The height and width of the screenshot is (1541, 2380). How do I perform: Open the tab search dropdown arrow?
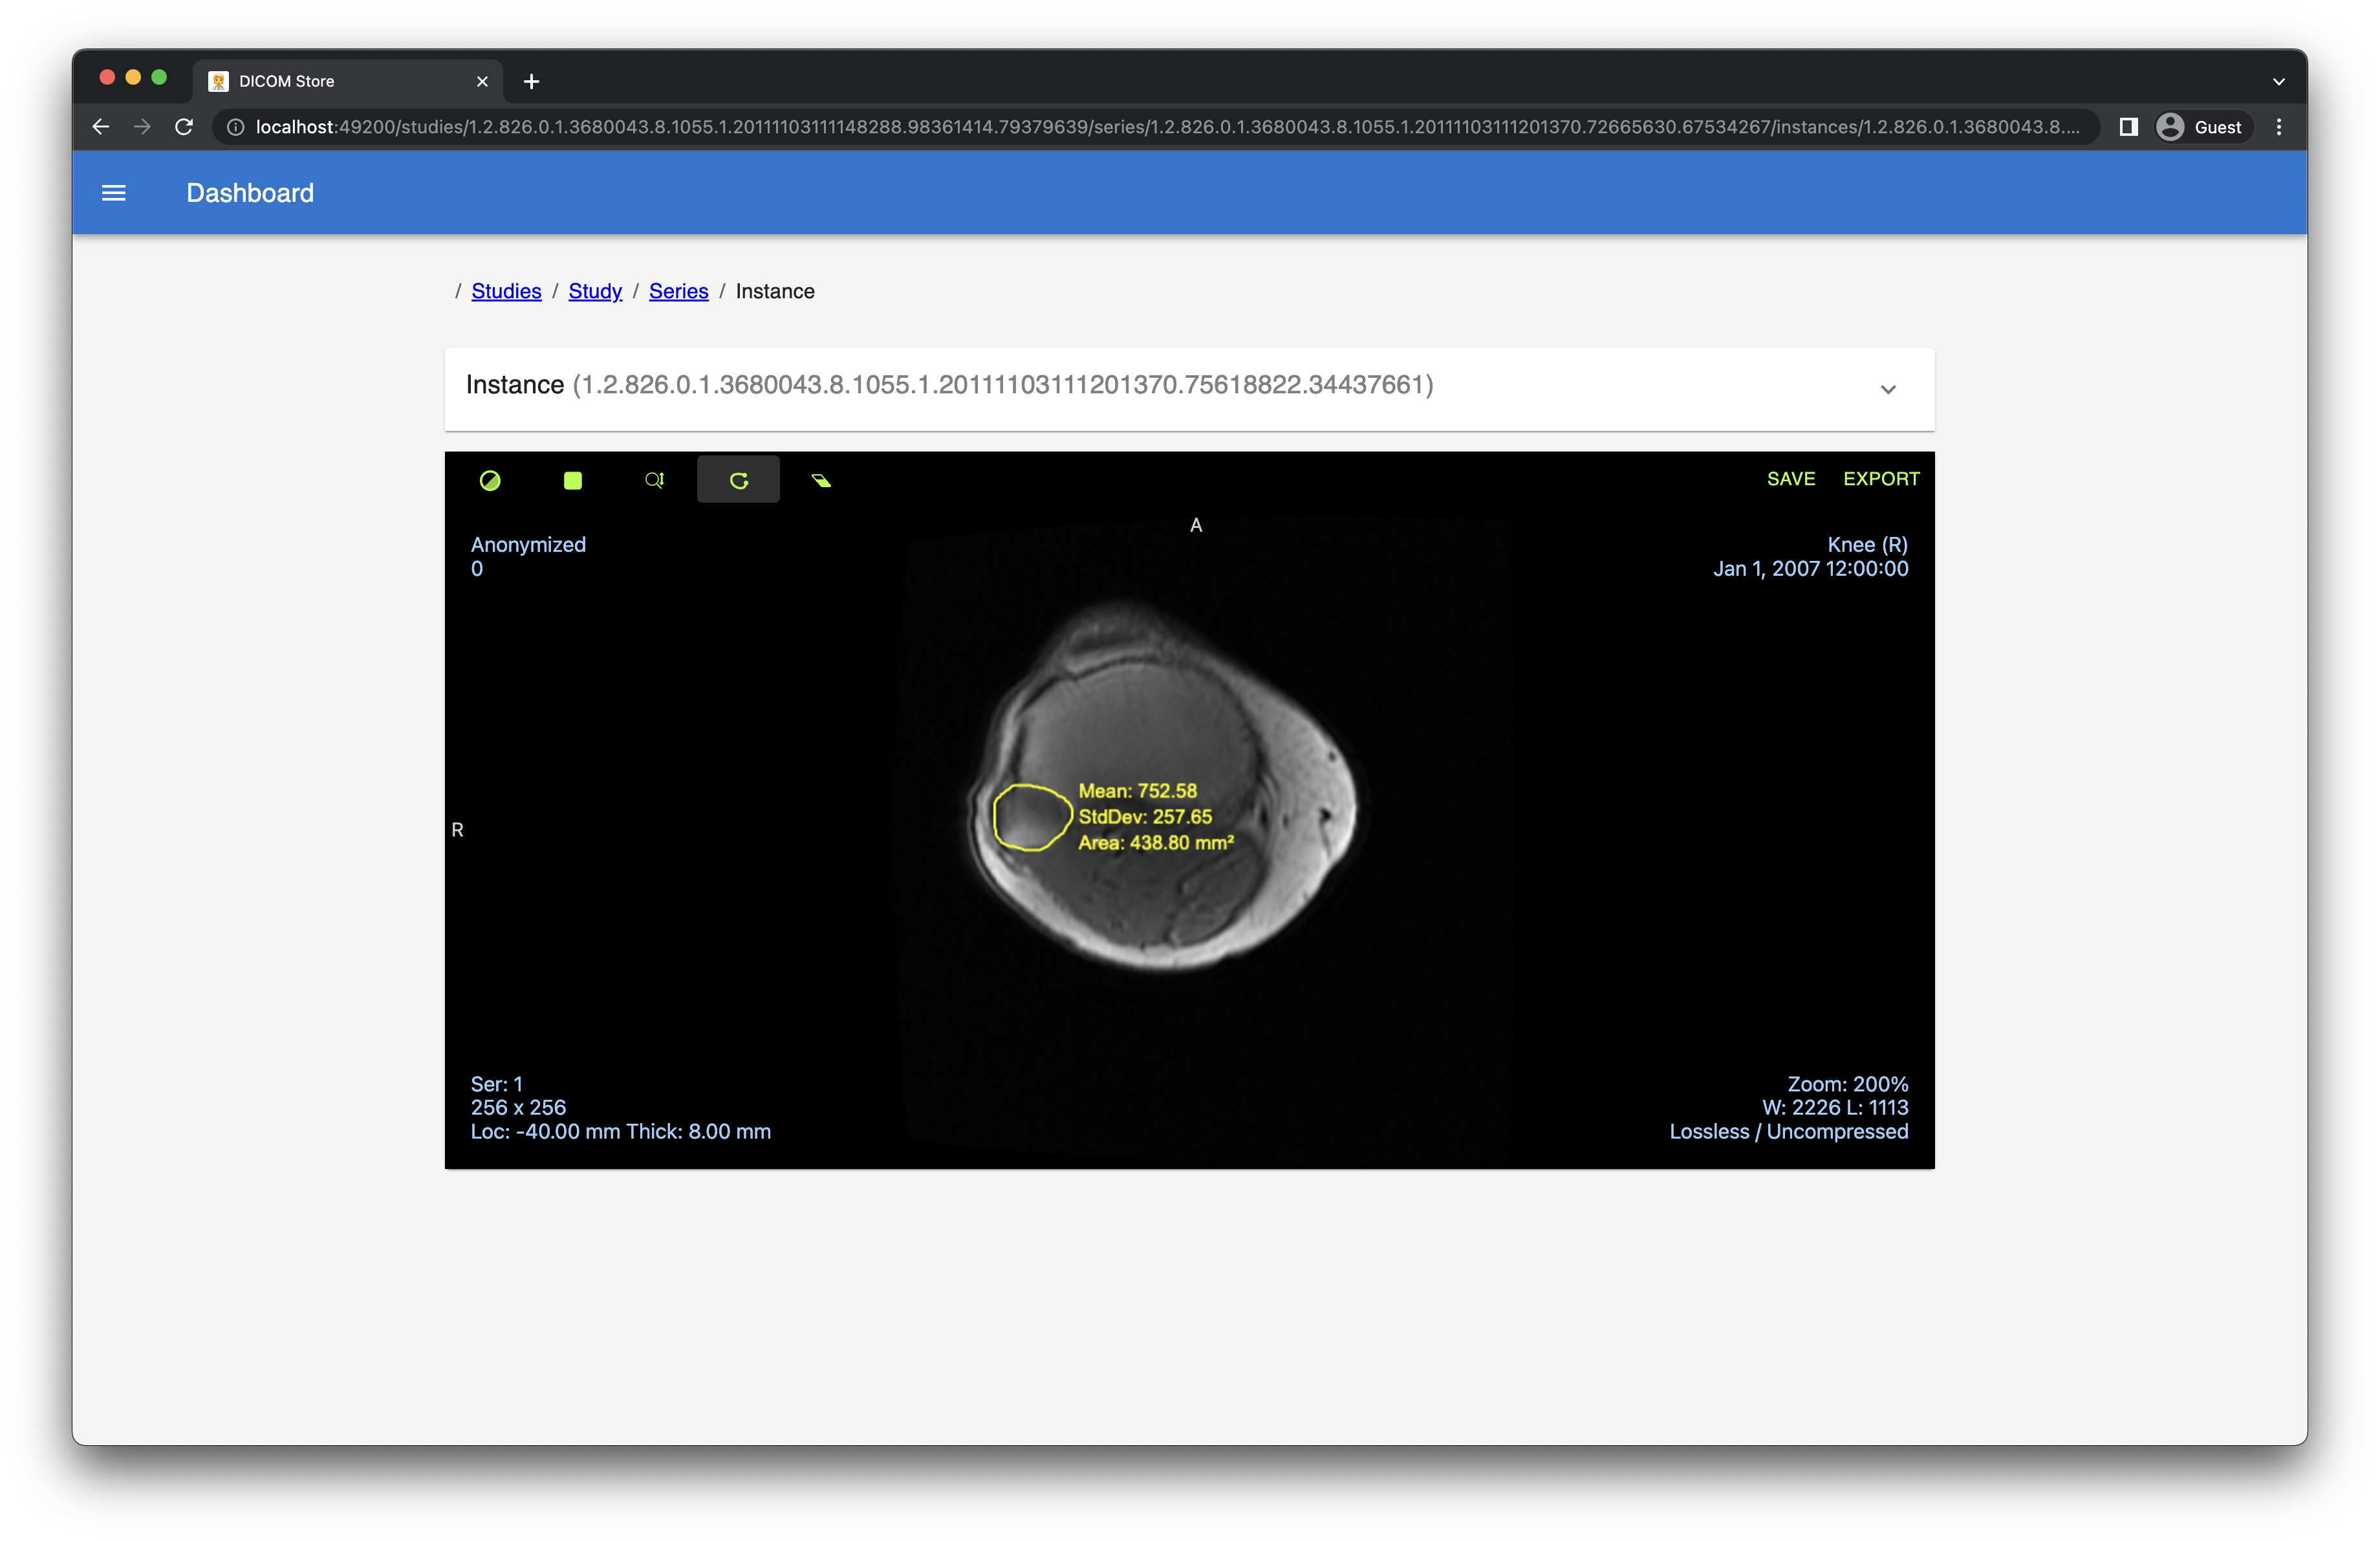(x=2279, y=81)
